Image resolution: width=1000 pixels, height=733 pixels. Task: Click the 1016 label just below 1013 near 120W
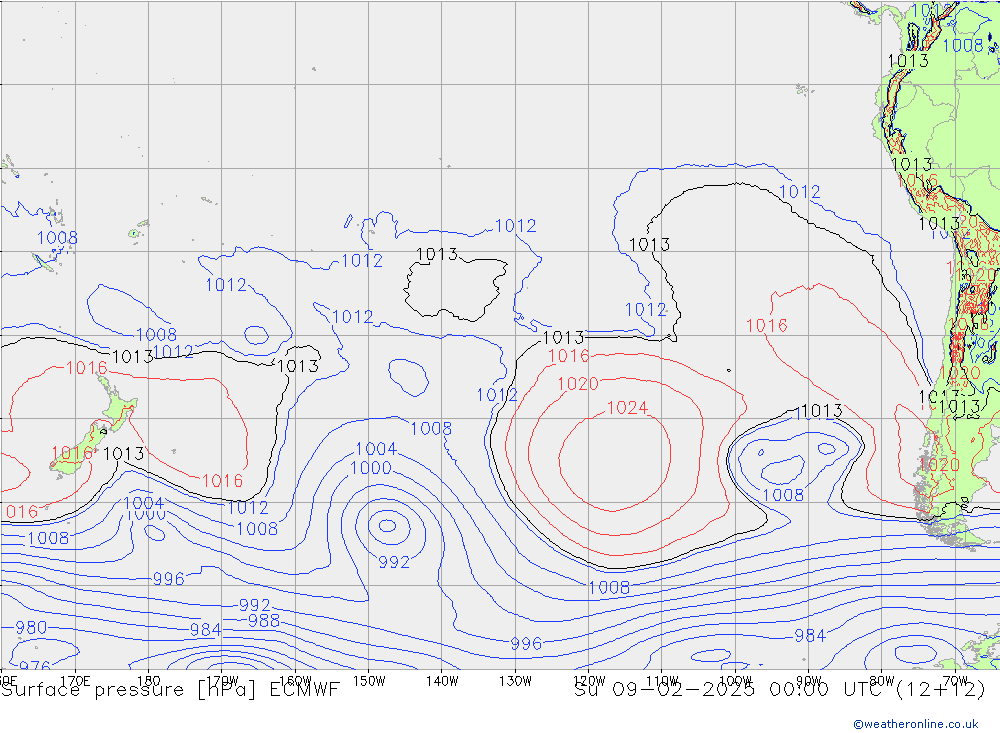(569, 355)
